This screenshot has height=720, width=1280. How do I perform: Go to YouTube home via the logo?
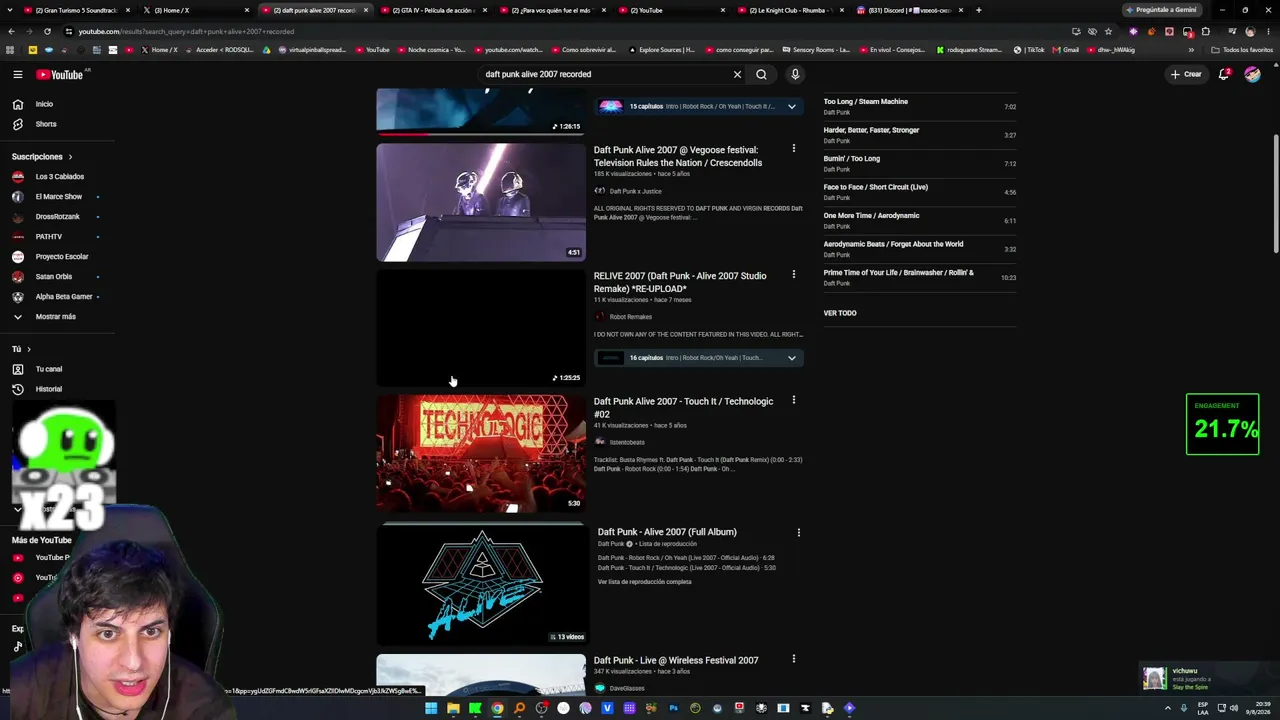pyautogui.click(x=60, y=74)
